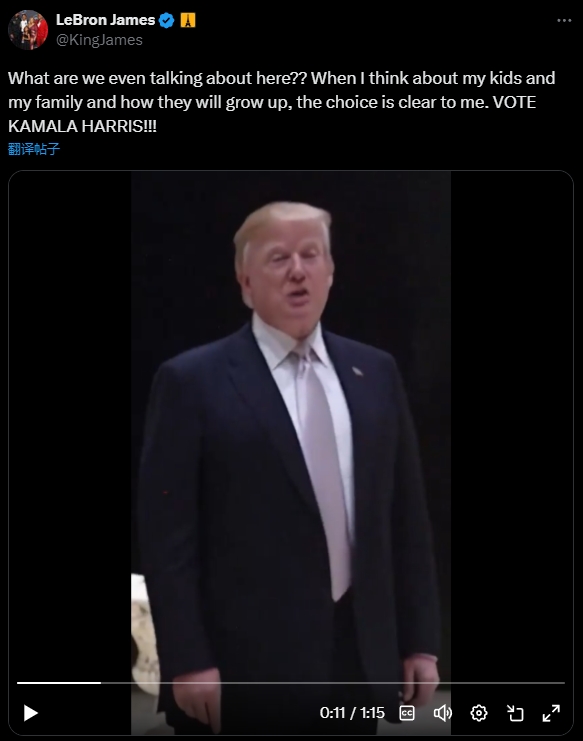Click the black letterbox area left of video

pos(70,425)
